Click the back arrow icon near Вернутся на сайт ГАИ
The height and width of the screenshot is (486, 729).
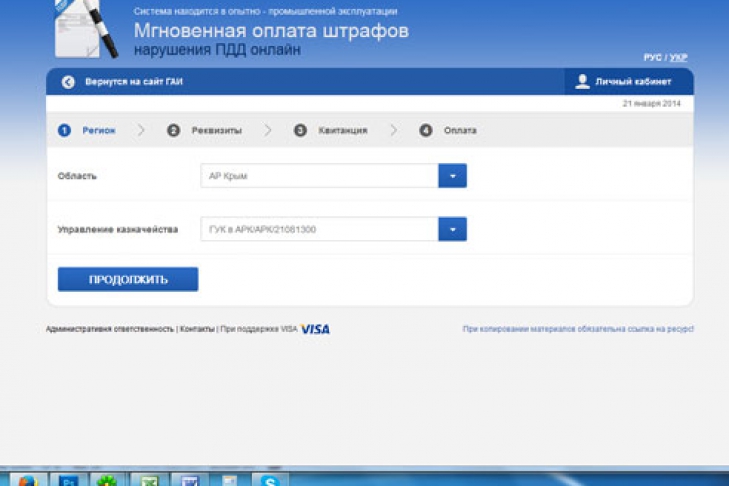68,82
